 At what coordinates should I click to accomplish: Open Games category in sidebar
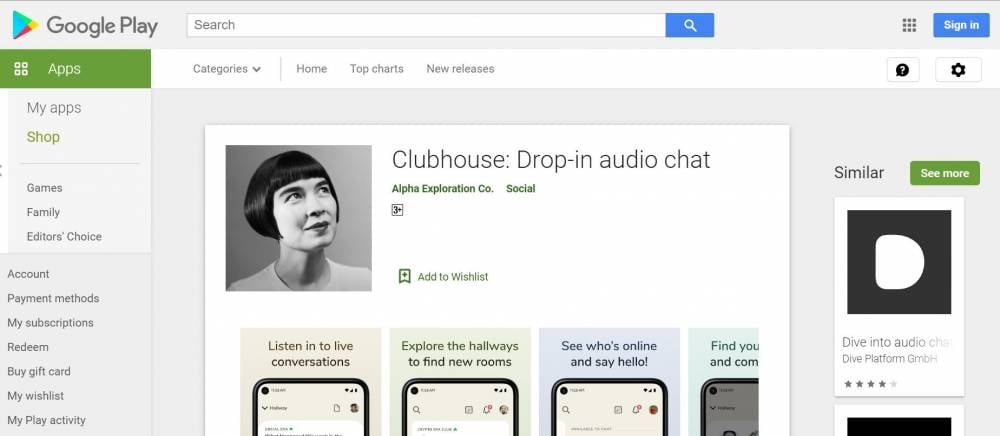(44, 188)
